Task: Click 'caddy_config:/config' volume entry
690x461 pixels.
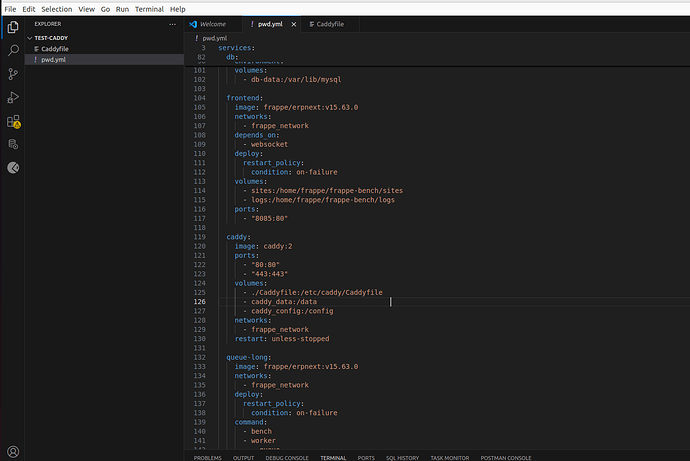Action: [292, 311]
